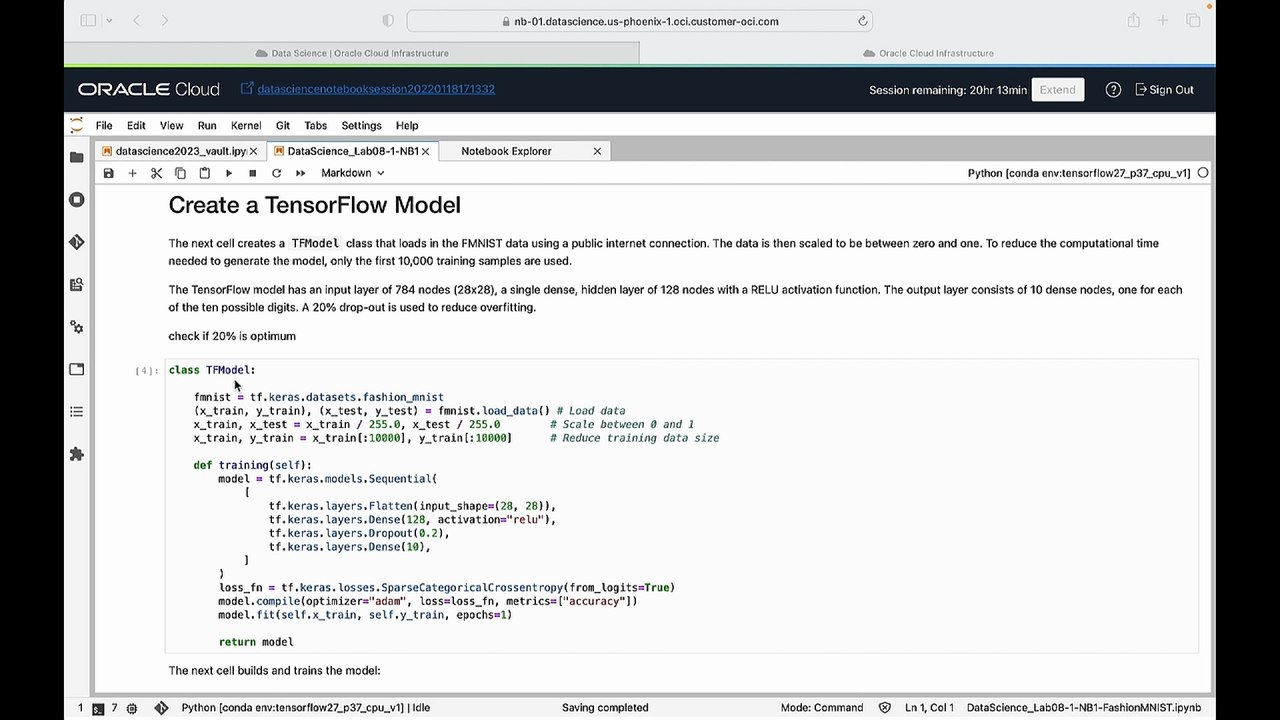This screenshot has height=720, width=1280.
Task: Click the Oracle Cloud logo
Action: 149,90
